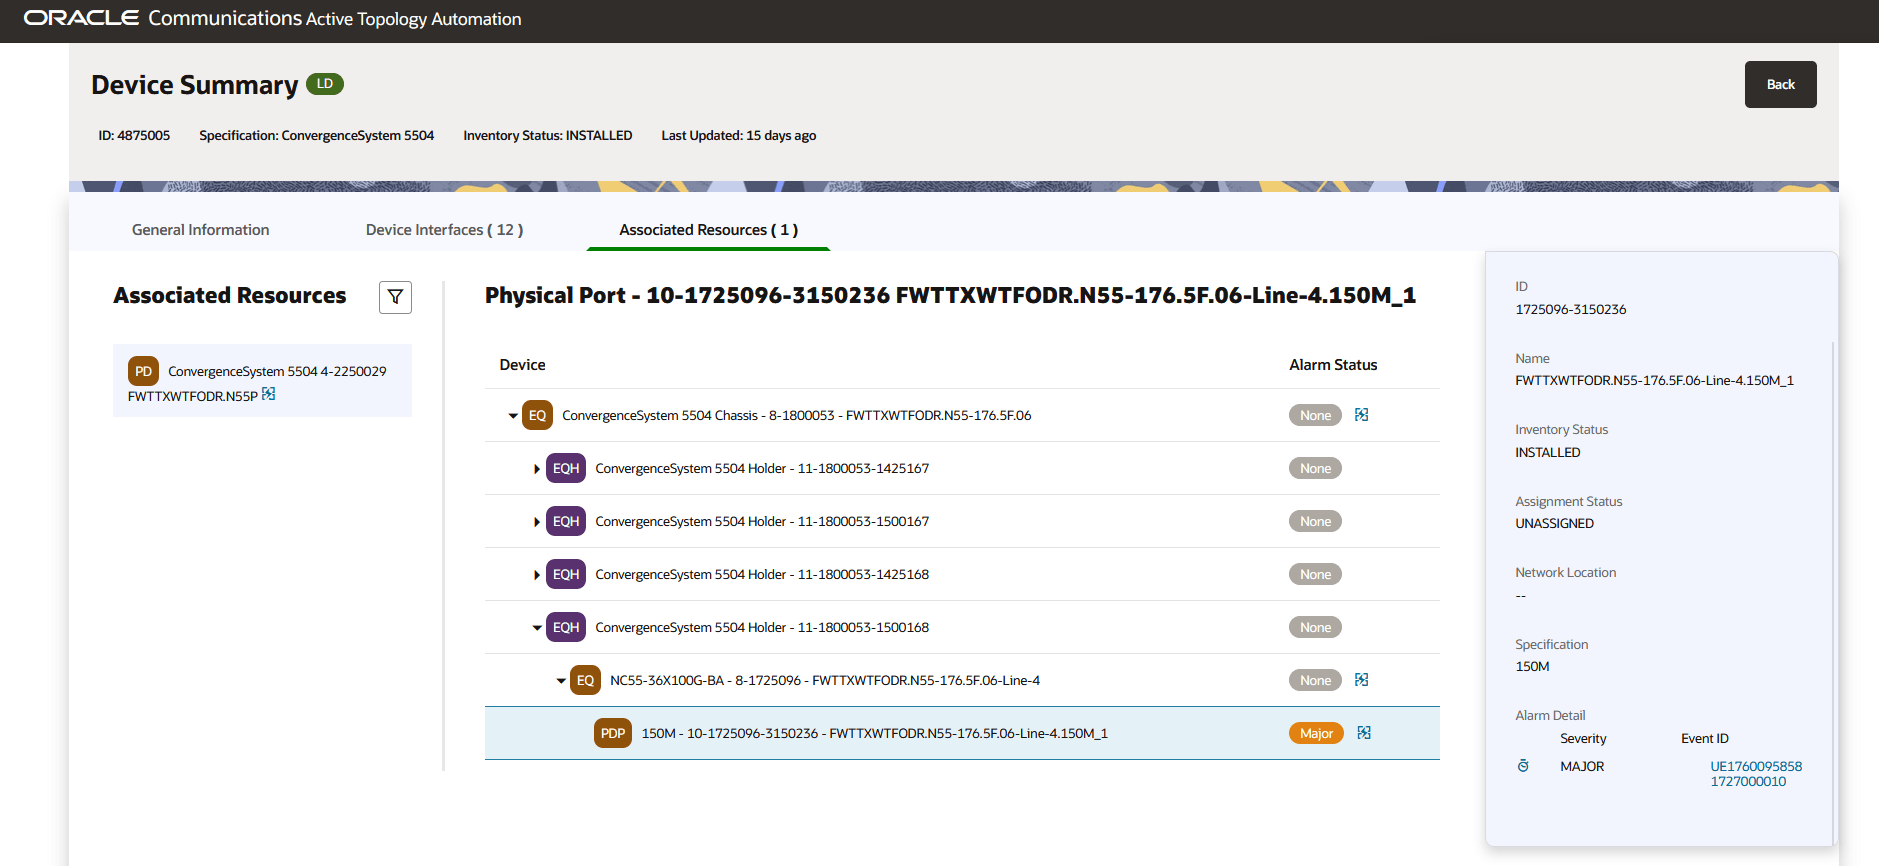Click the Physical Port heading title

pos(950,295)
